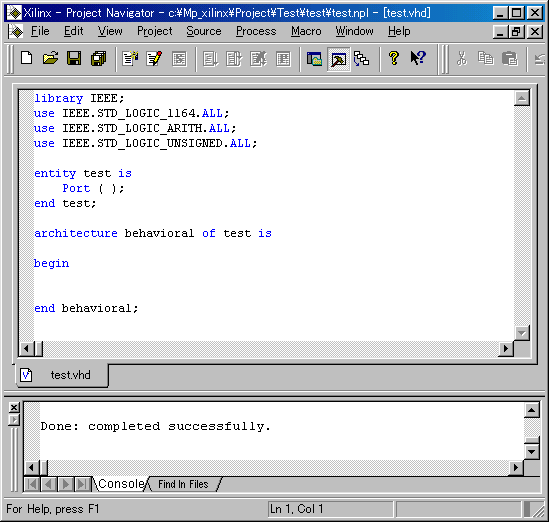Click the console horizontal scroll right arrow
Screen dimensions: 549x522
tap(516, 468)
